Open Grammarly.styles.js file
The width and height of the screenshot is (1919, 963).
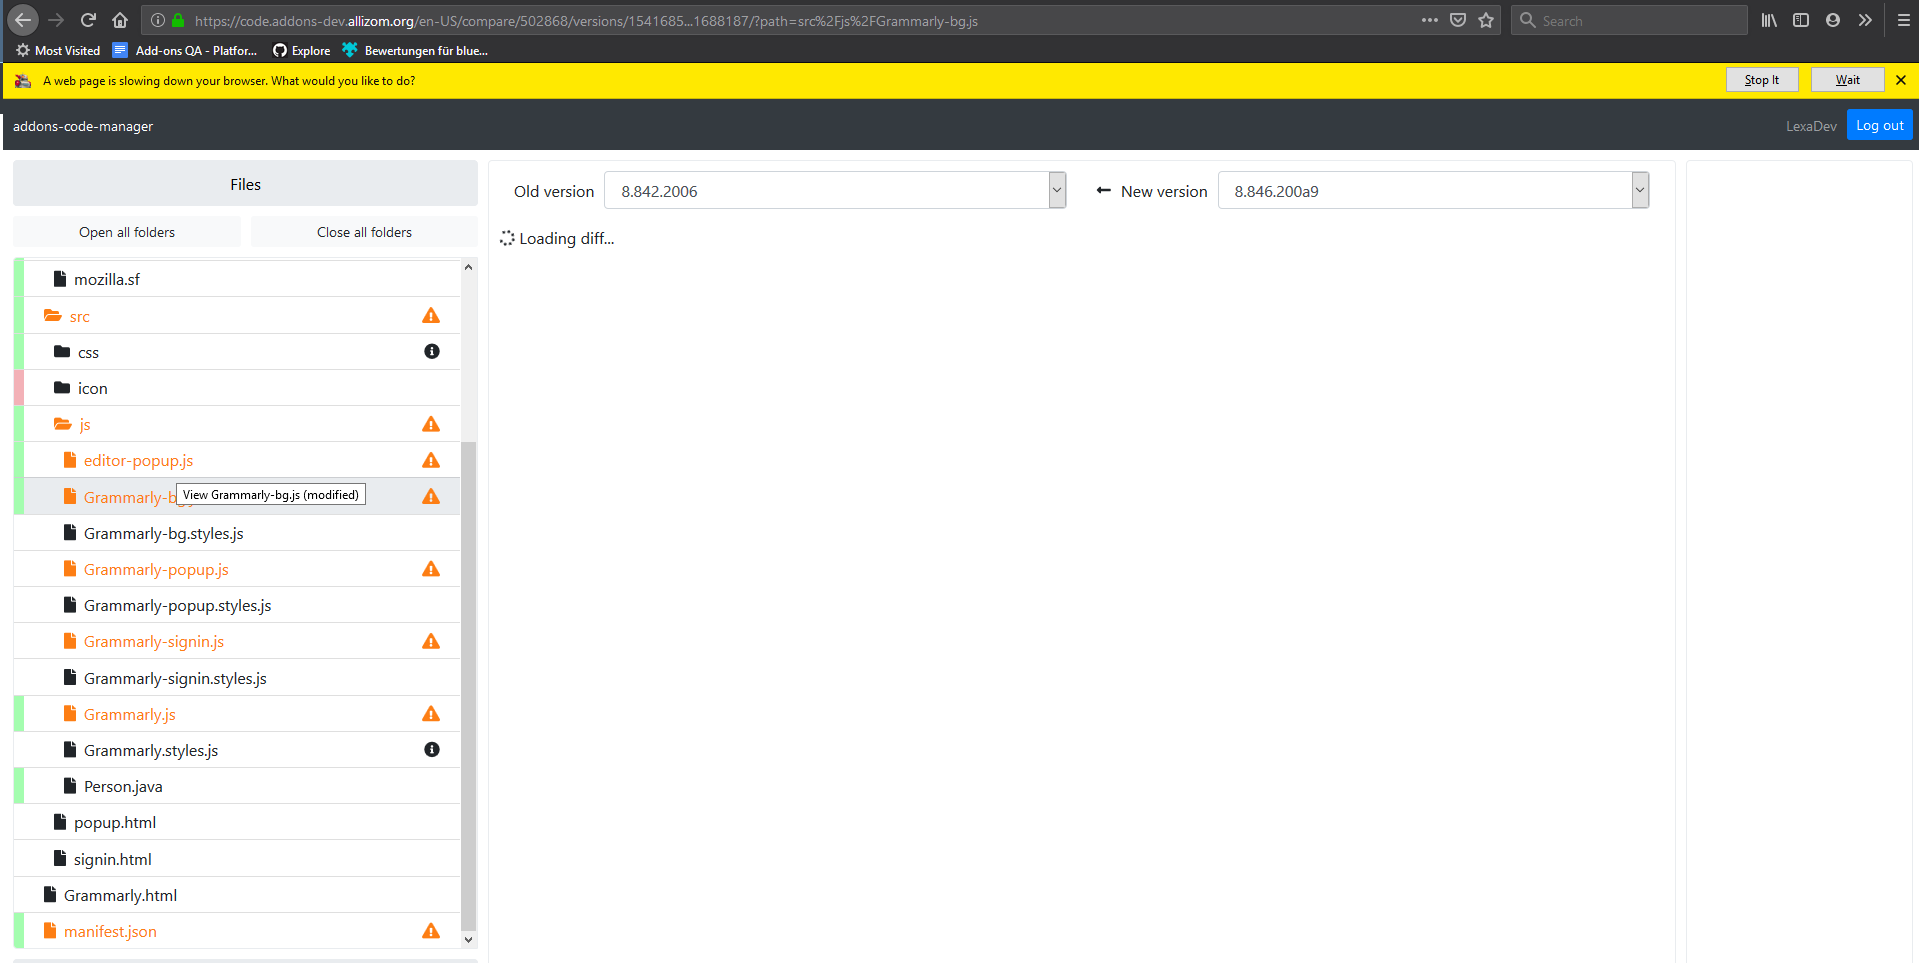point(151,750)
